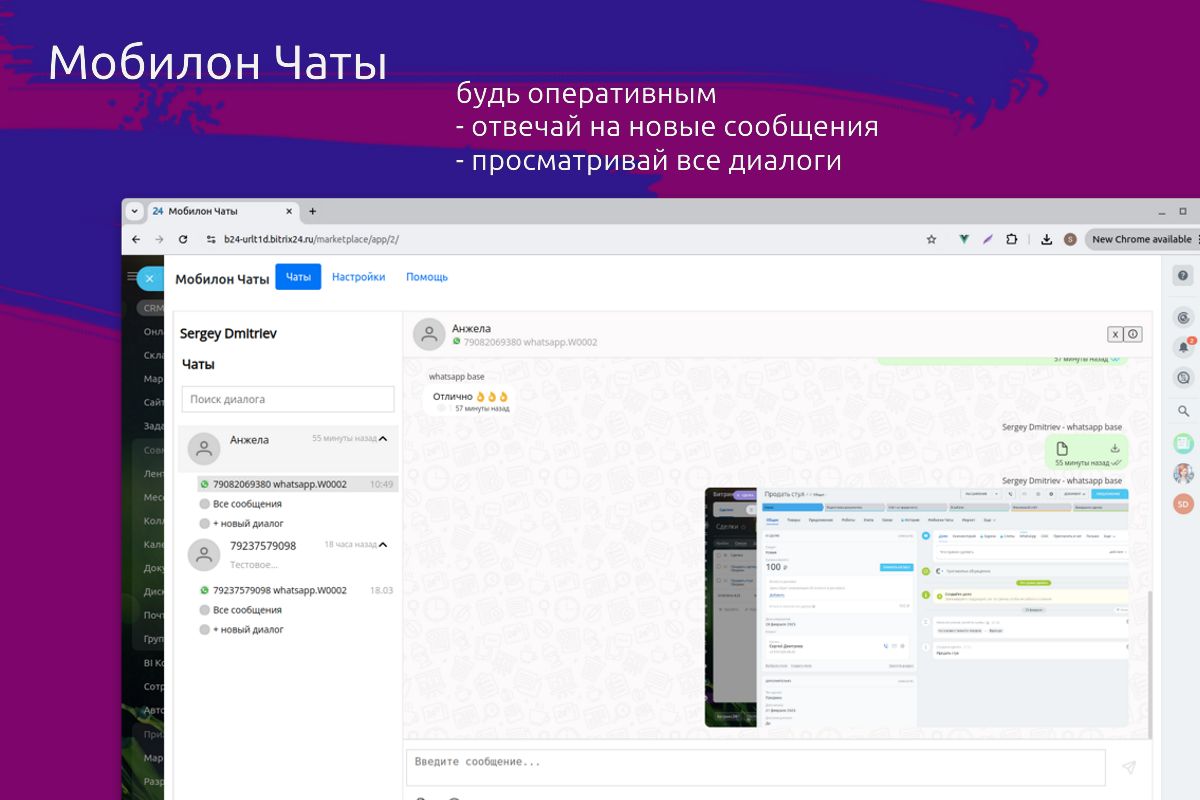Click the help question mark icon
This screenshot has width=1200, height=800.
point(1183,276)
